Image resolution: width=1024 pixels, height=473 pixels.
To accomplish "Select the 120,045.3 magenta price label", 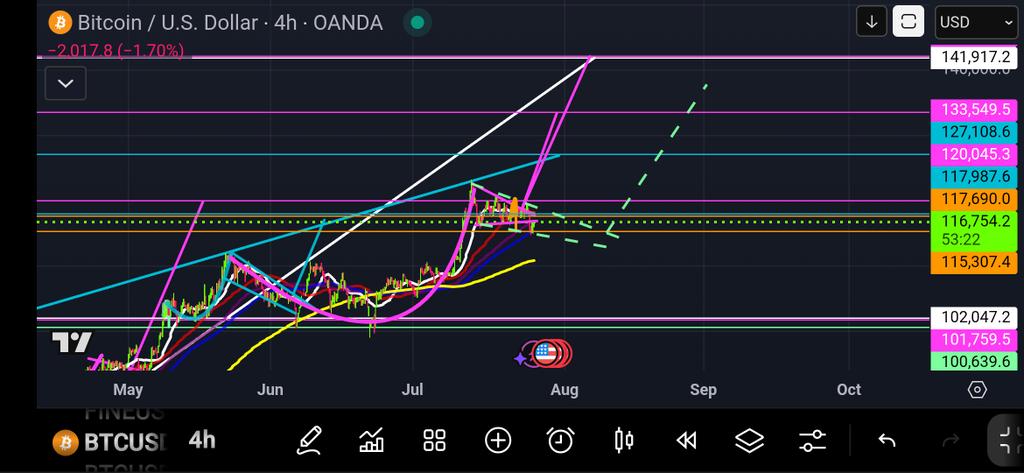I will (x=974, y=154).
